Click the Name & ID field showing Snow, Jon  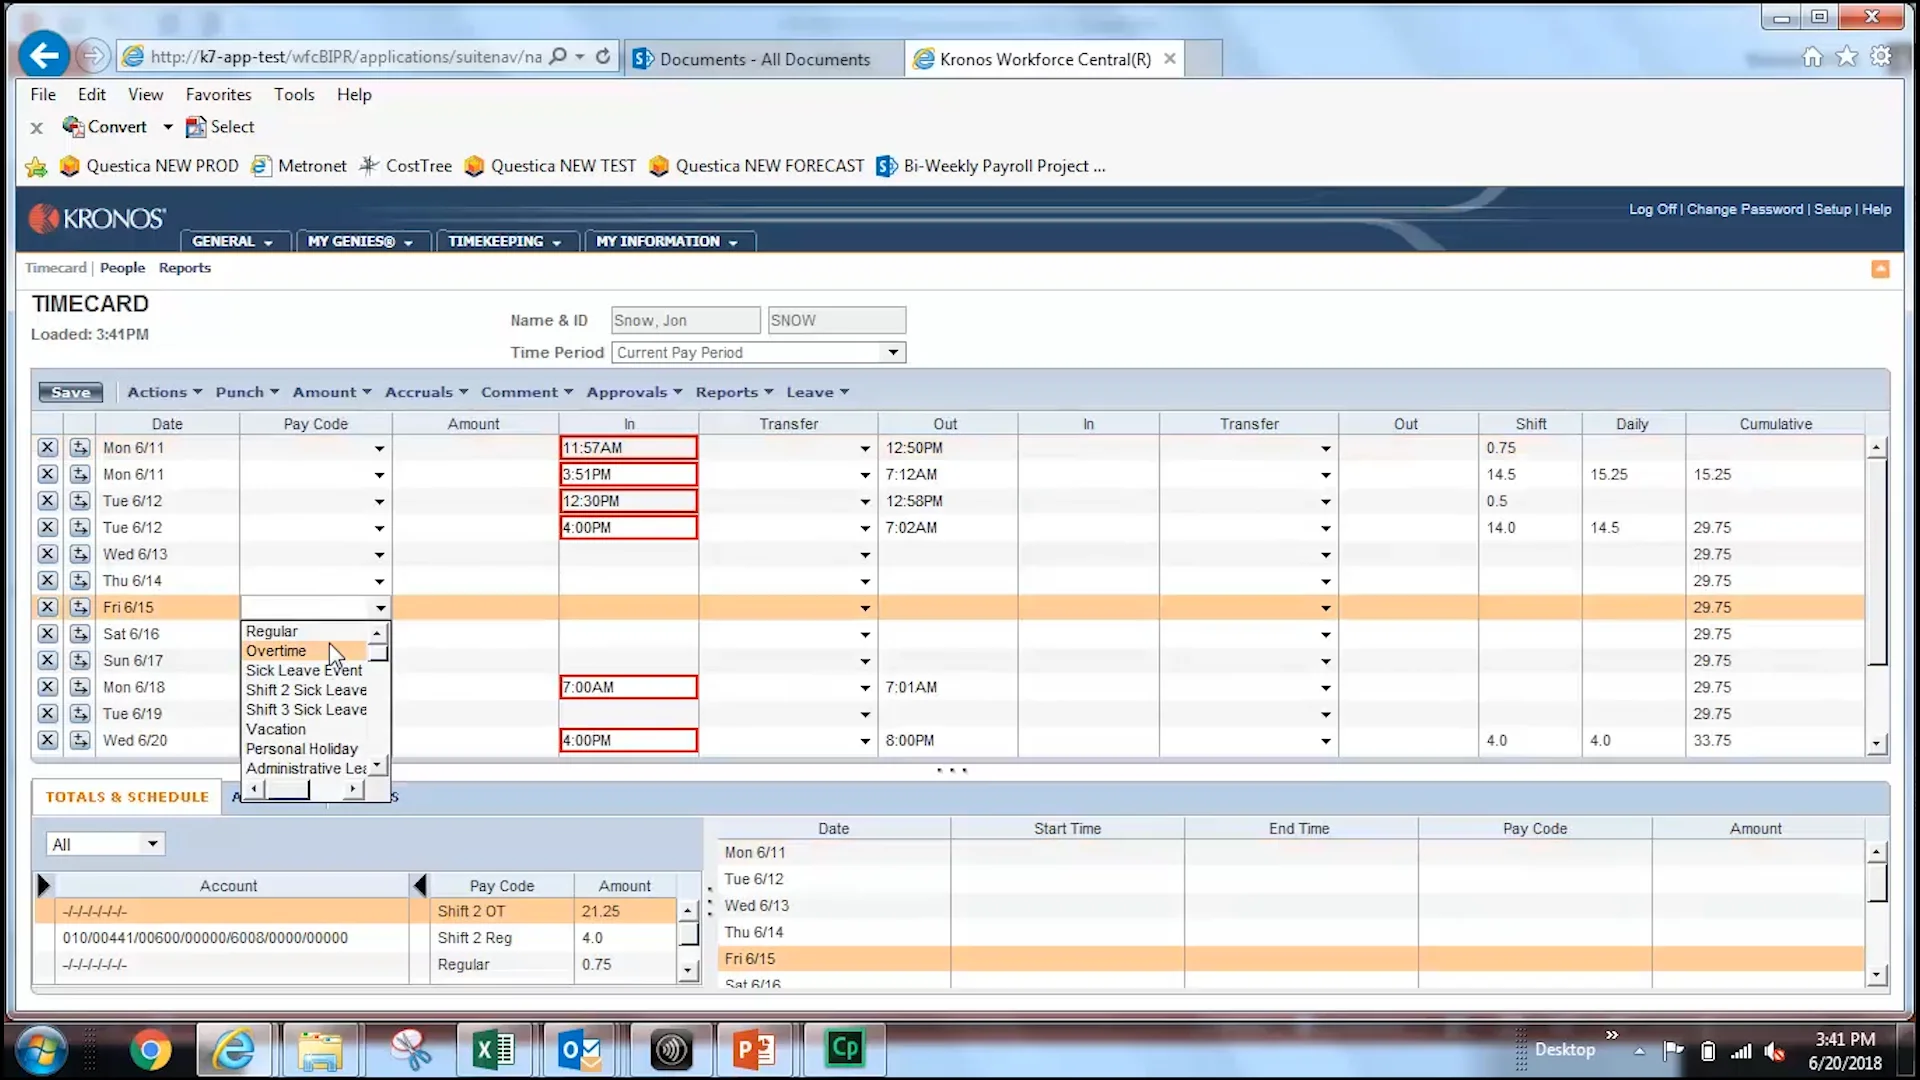pyautogui.click(x=684, y=320)
